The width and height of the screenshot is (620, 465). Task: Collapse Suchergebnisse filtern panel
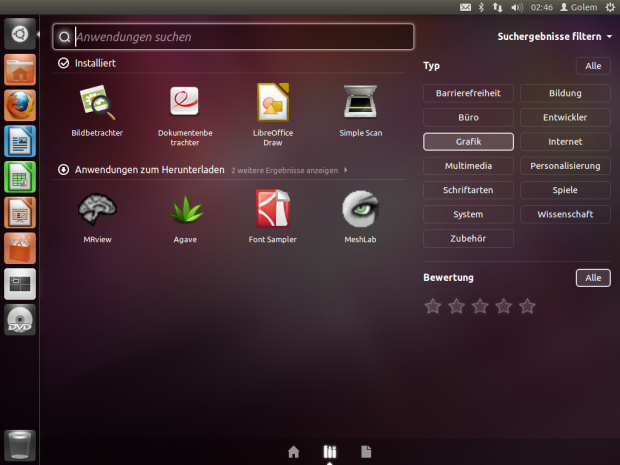coord(555,36)
